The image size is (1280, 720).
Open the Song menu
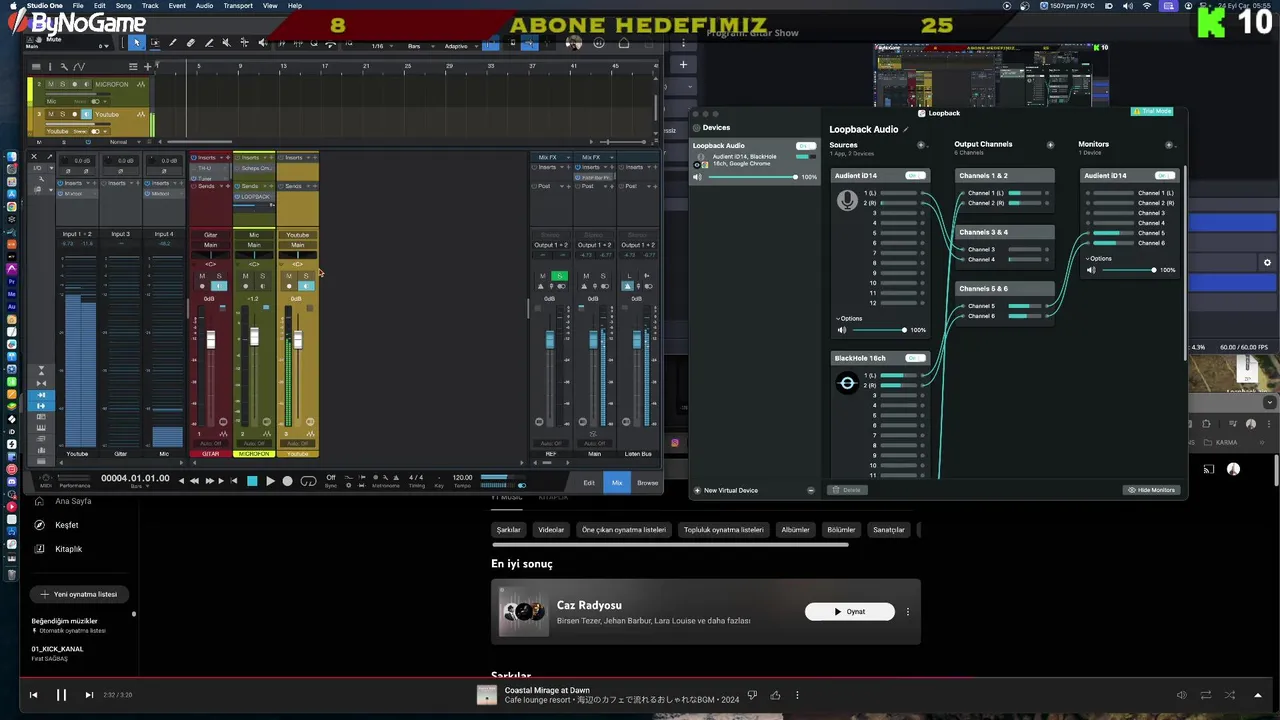click(123, 5)
